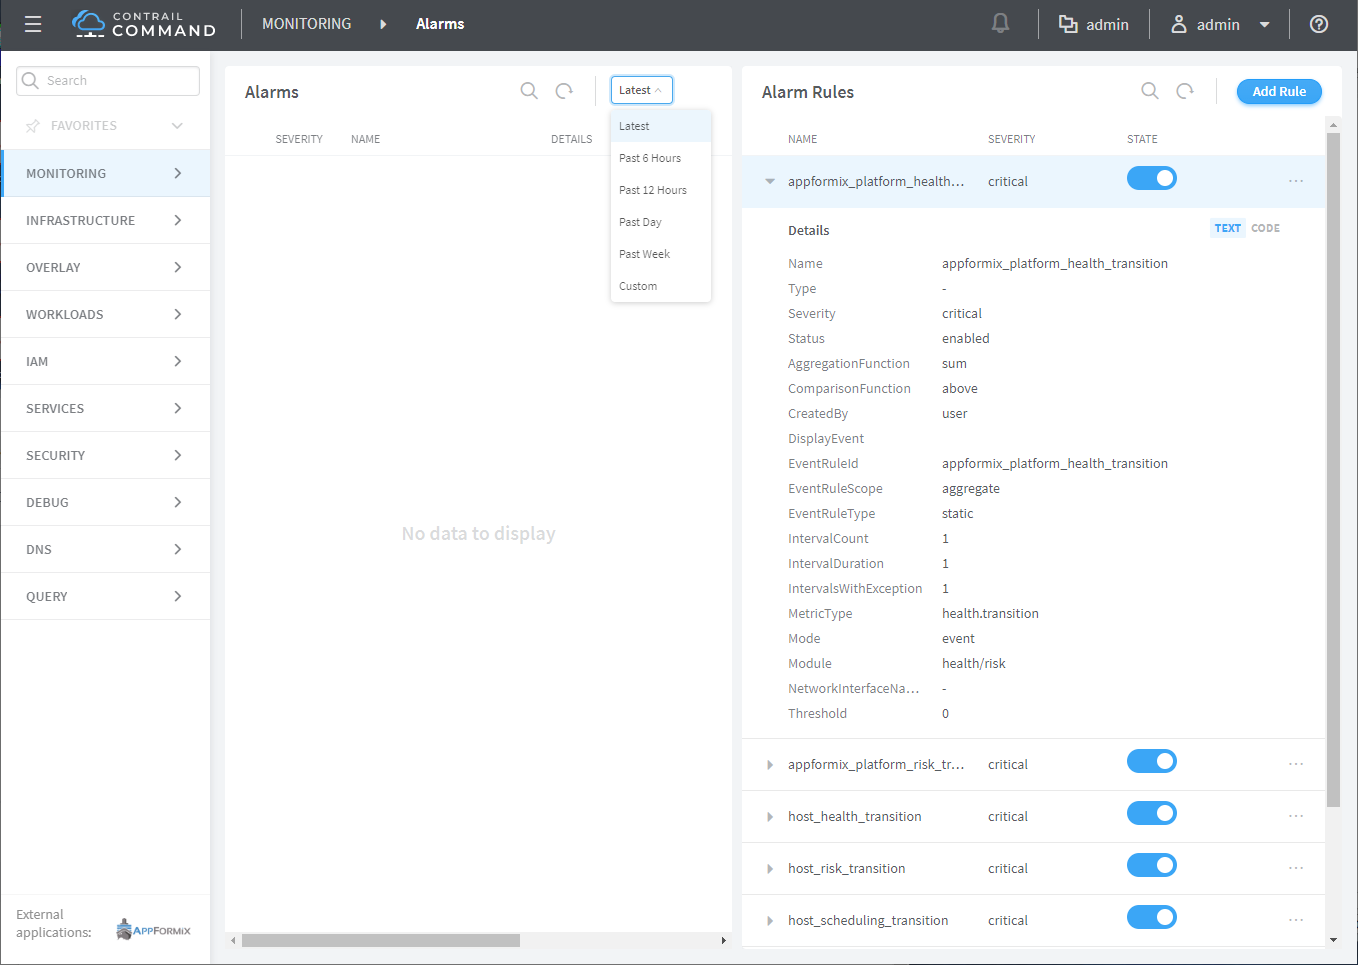
Task: Click the Alarms scrollbar right arrow
Action: 724,940
